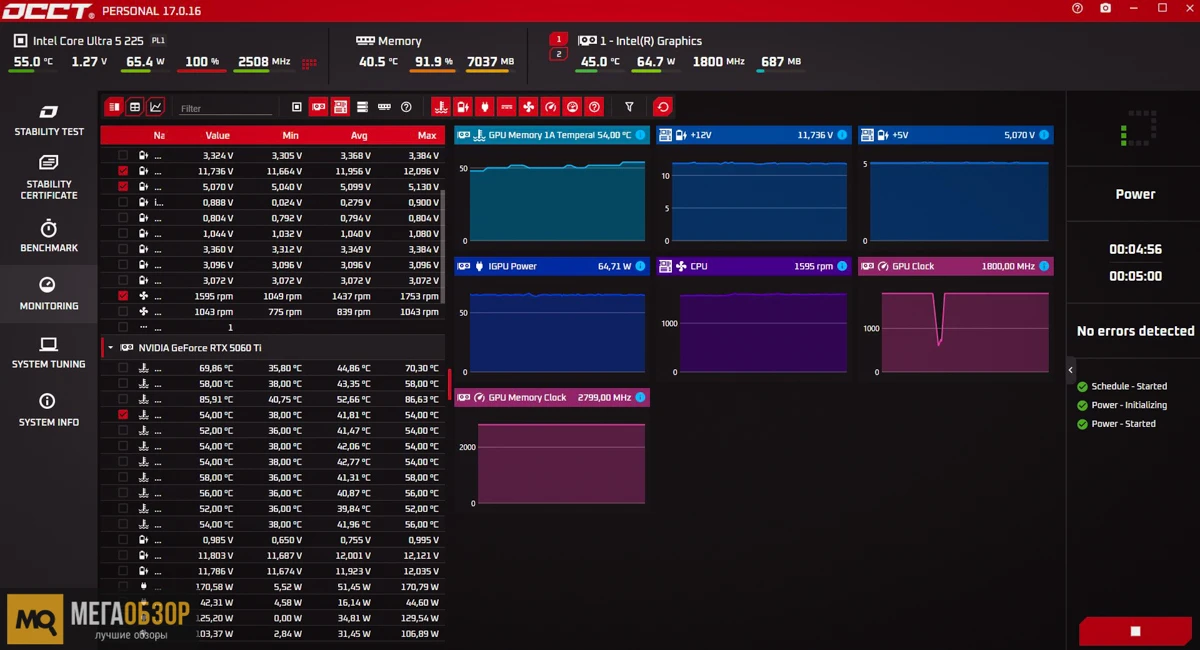
Task: Sort sensors by Value column header
Action: coord(217,135)
